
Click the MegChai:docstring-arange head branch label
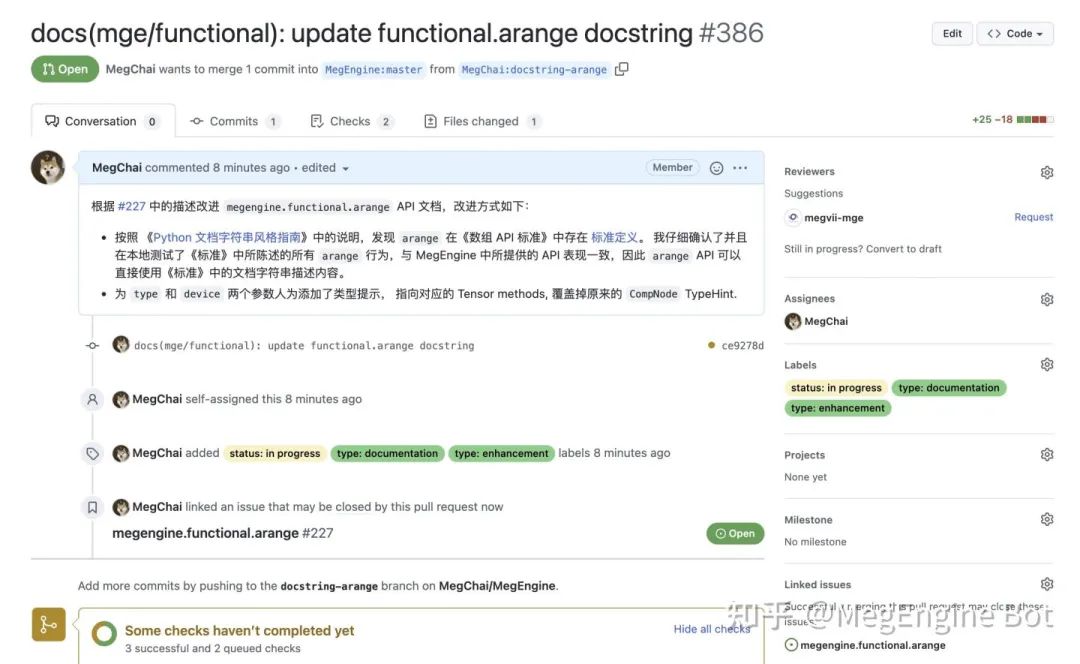pos(534,70)
